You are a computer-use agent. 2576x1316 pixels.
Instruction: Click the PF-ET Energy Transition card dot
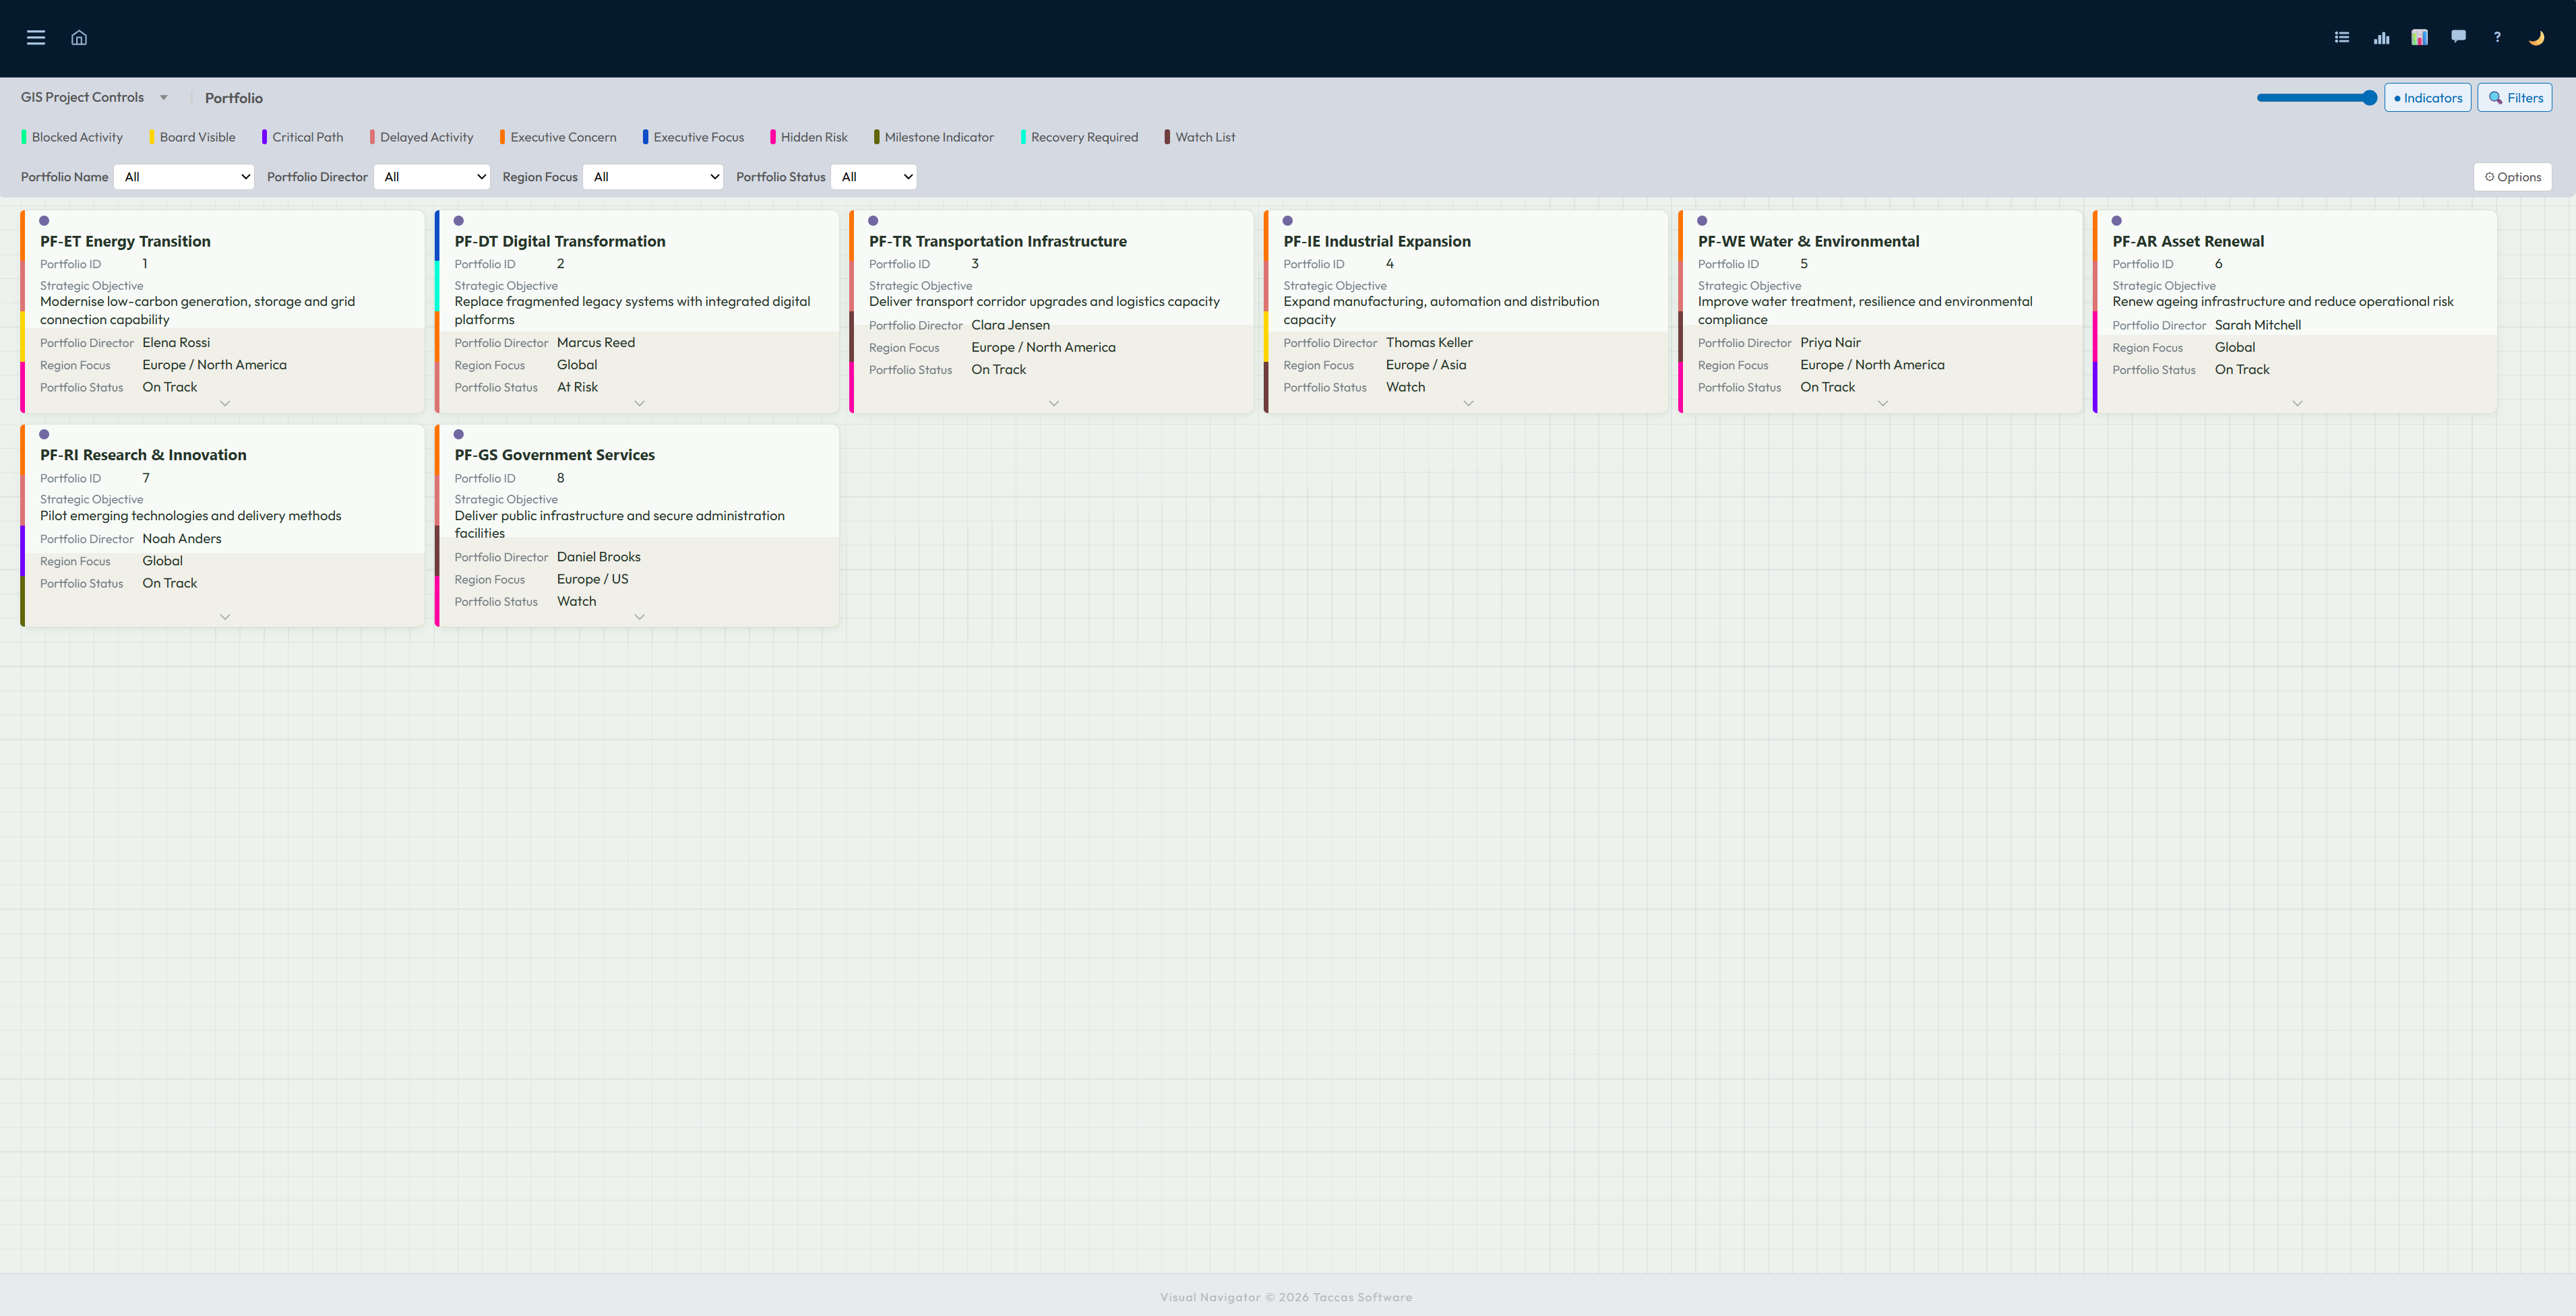click(44, 221)
